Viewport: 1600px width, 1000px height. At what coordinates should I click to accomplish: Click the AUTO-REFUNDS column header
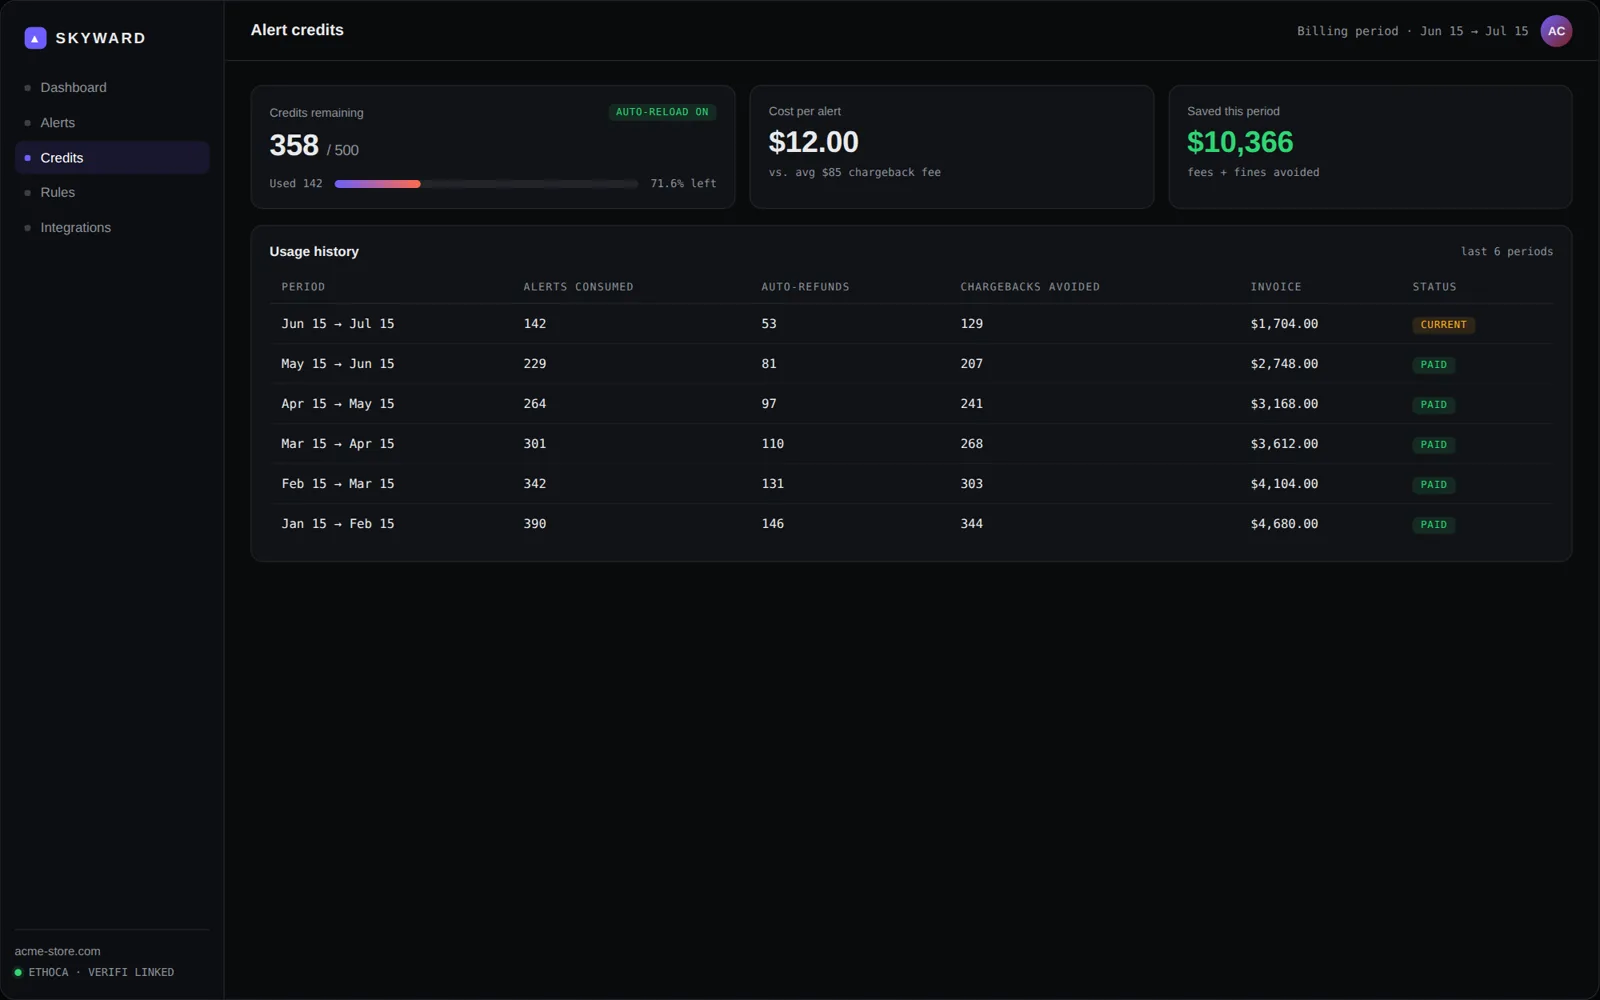click(x=805, y=287)
